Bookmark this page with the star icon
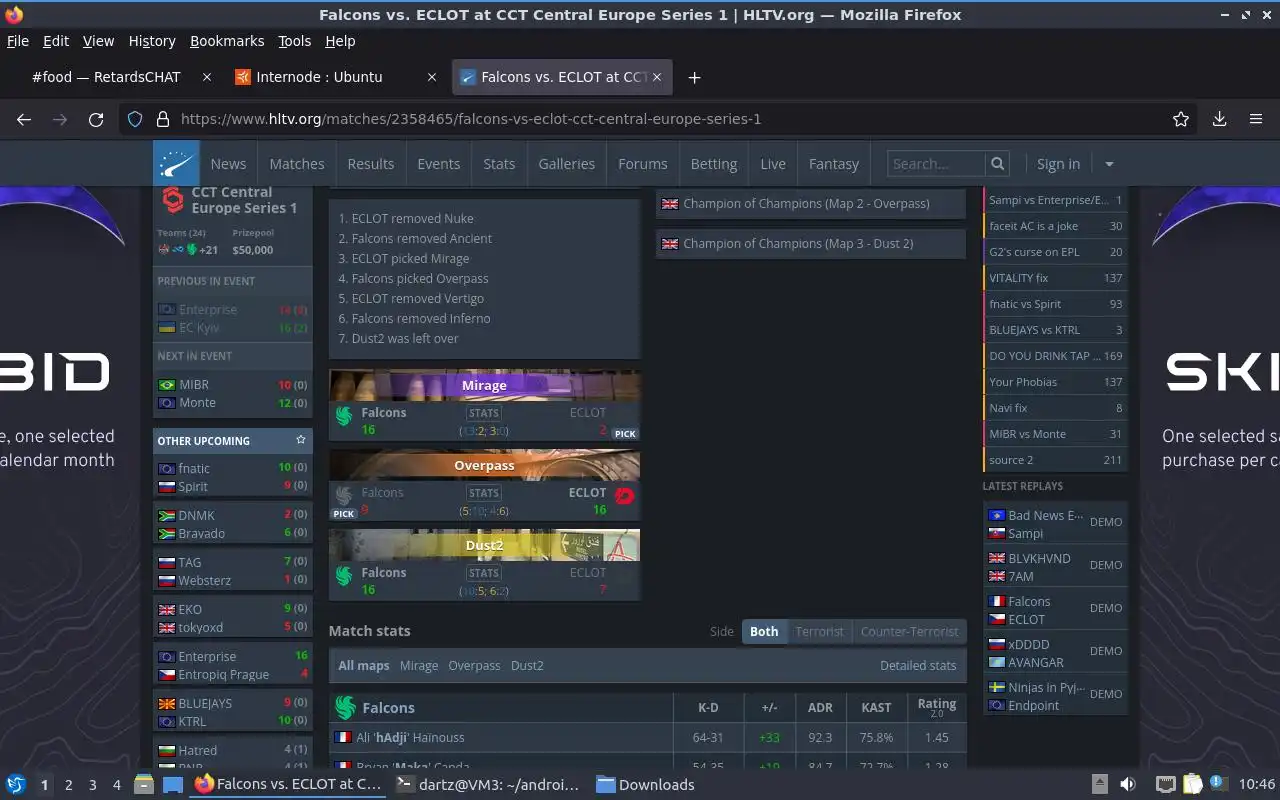The height and width of the screenshot is (800, 1280). 1181,119
